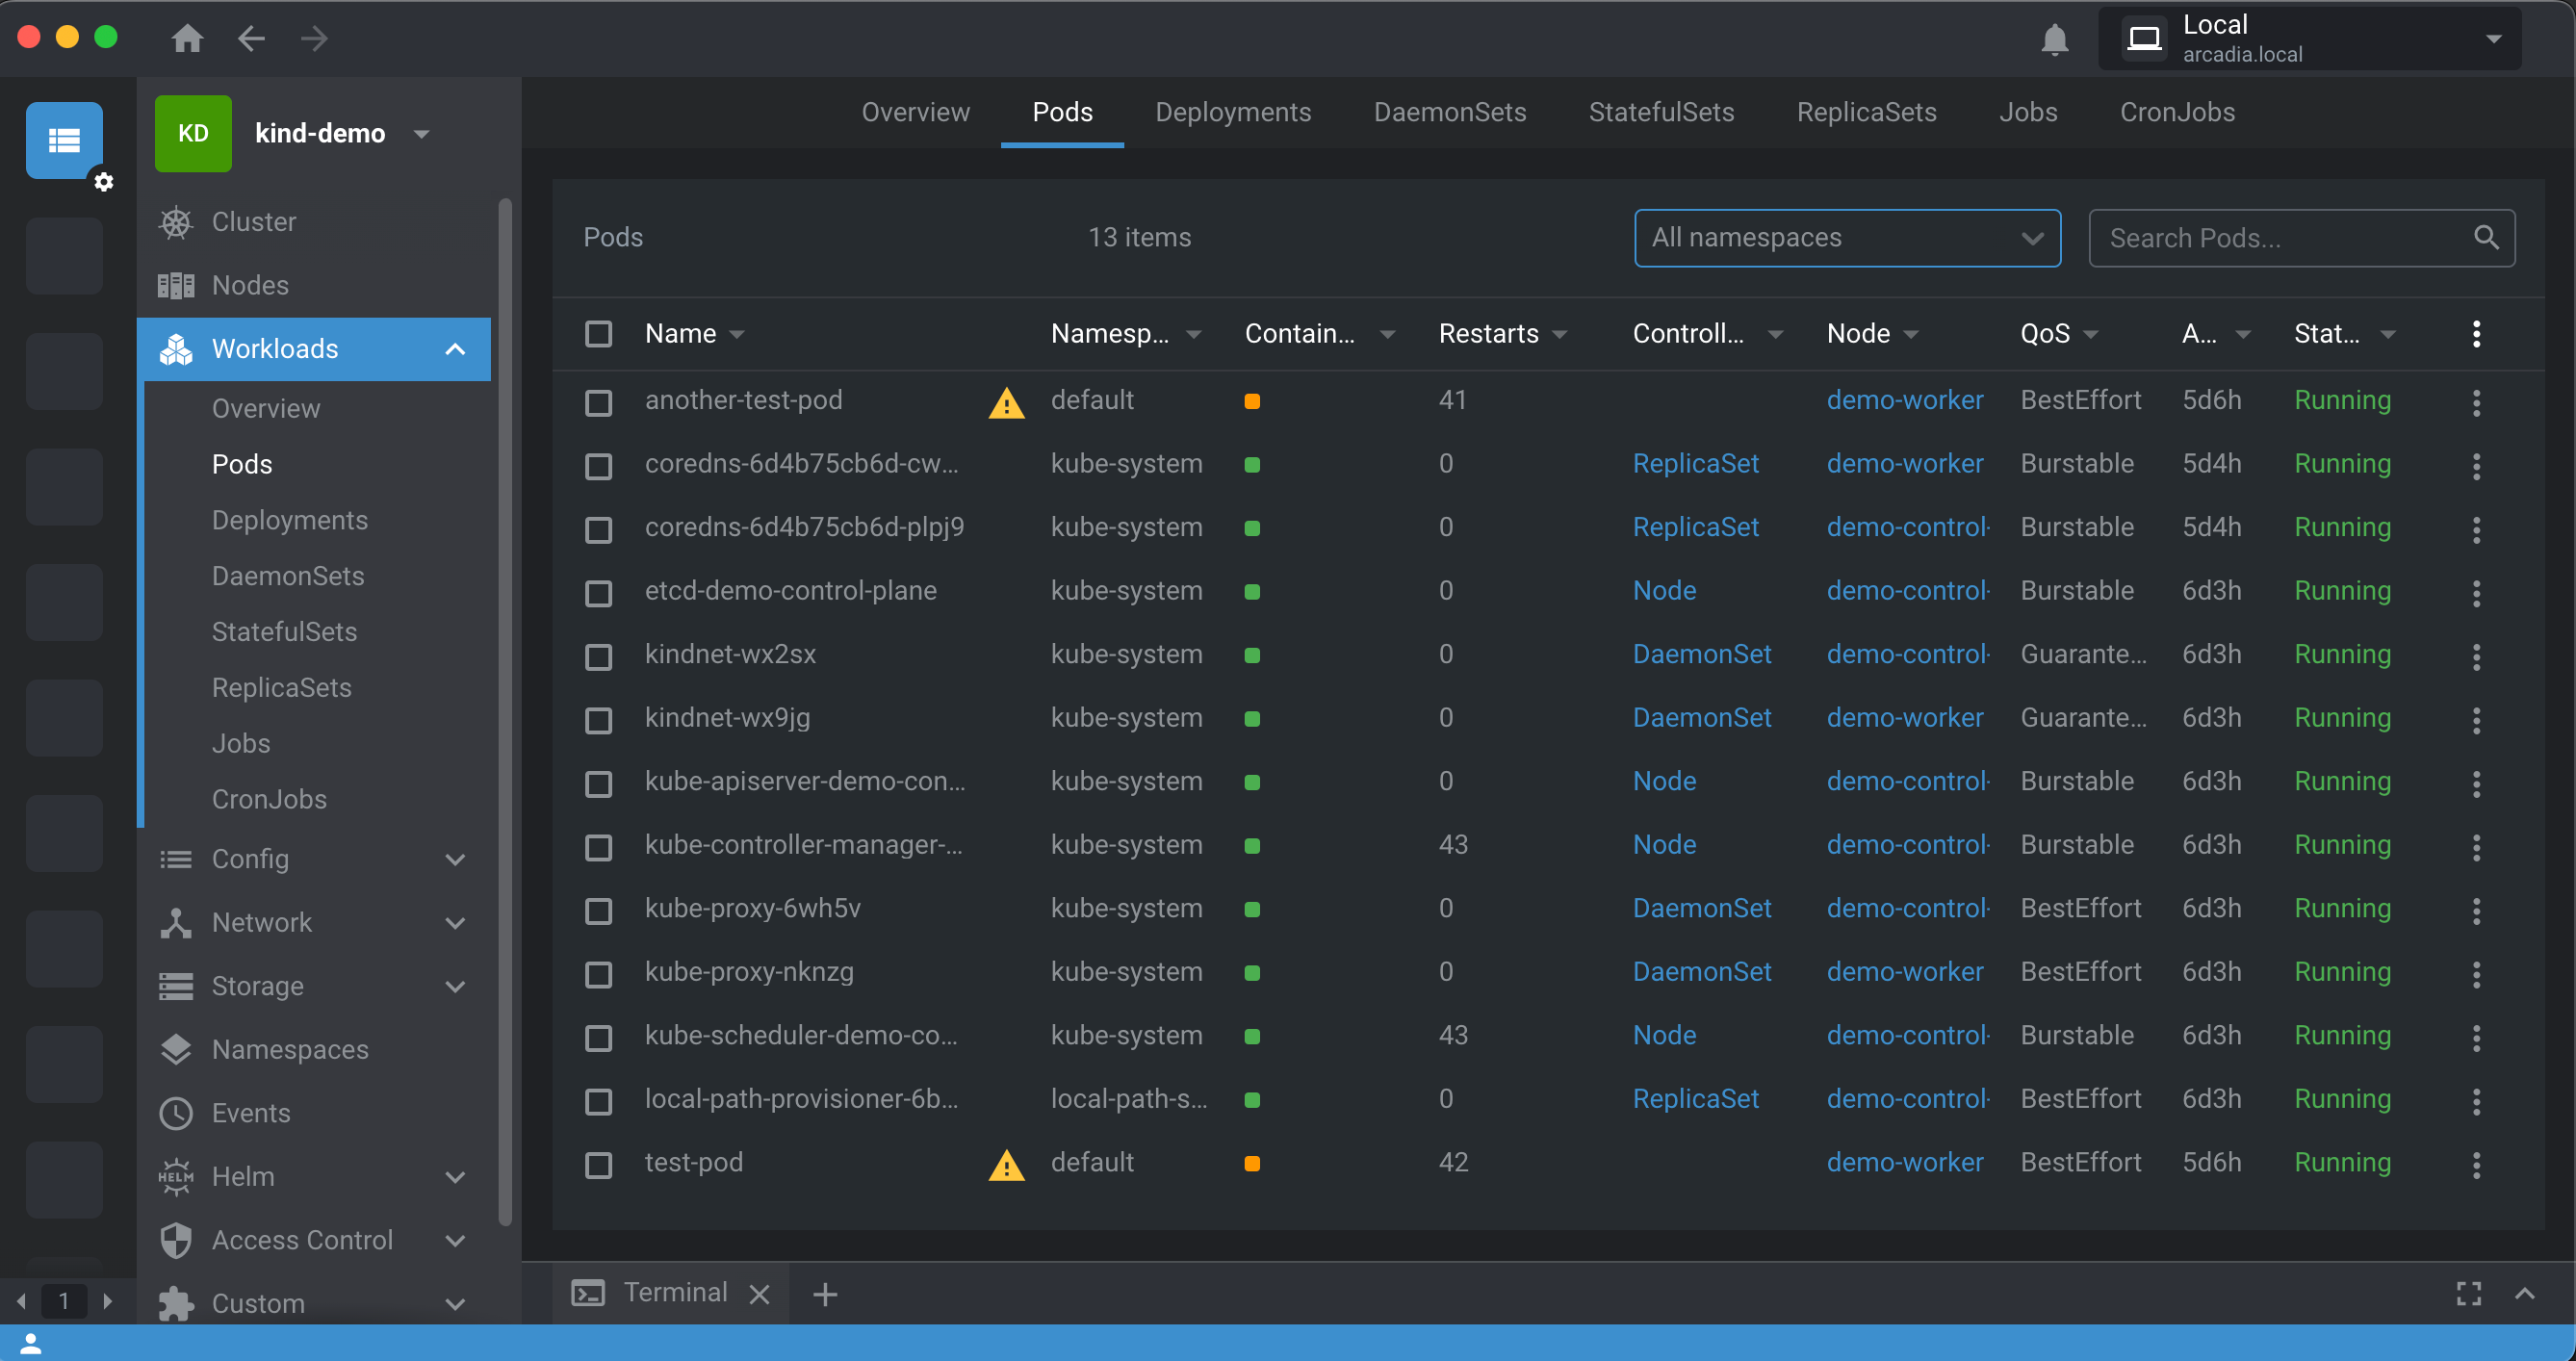Screen dimensions: 2576x1361
Task: Click the Access Control shield icon
Action: click(175, 1240)
